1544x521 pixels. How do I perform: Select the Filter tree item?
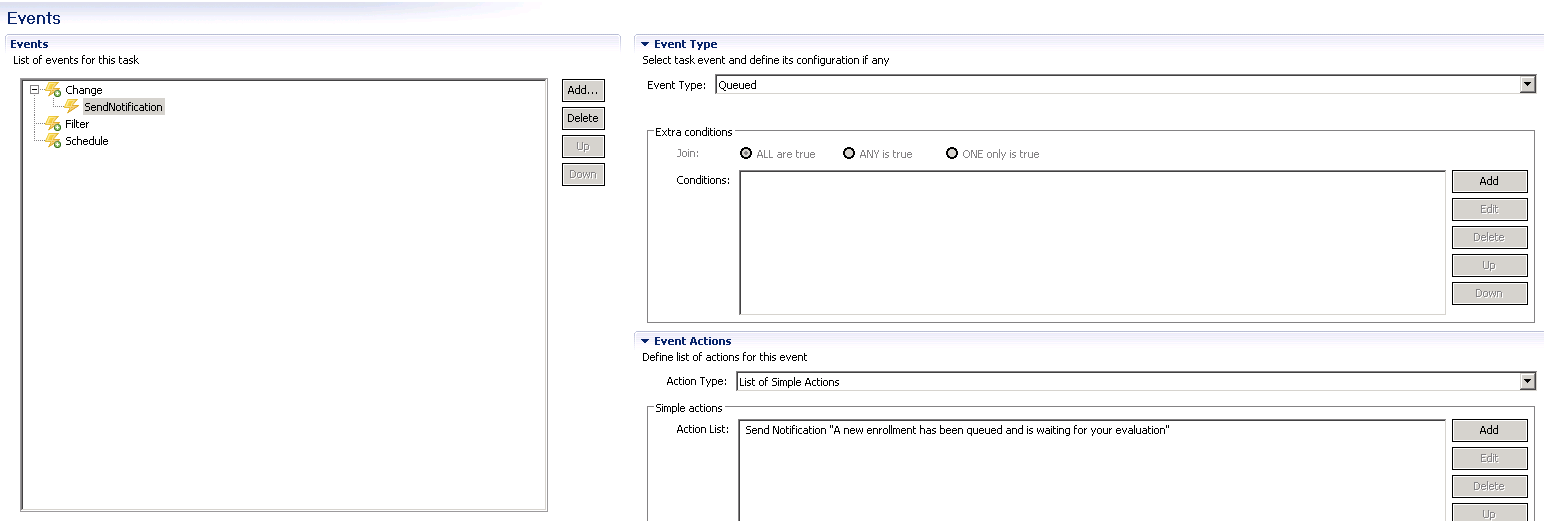coord(77,124)
